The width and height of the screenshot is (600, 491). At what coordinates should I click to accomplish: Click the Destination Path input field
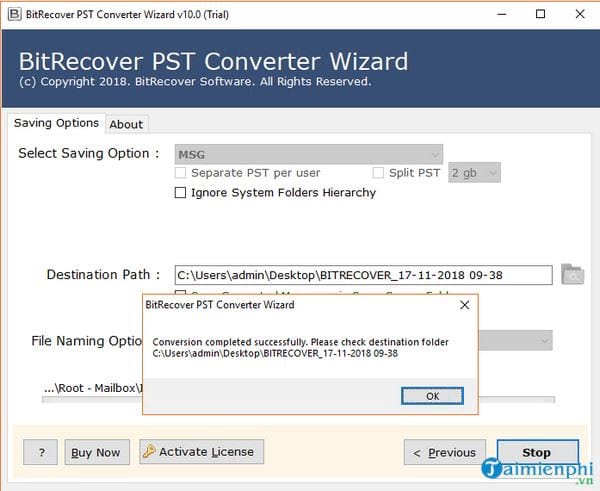click(364, 275)
